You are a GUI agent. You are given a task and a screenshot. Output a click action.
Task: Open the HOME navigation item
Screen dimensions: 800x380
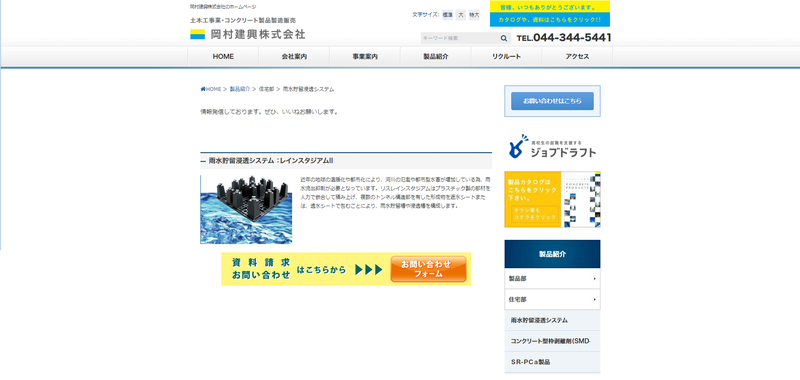(223, 57)
